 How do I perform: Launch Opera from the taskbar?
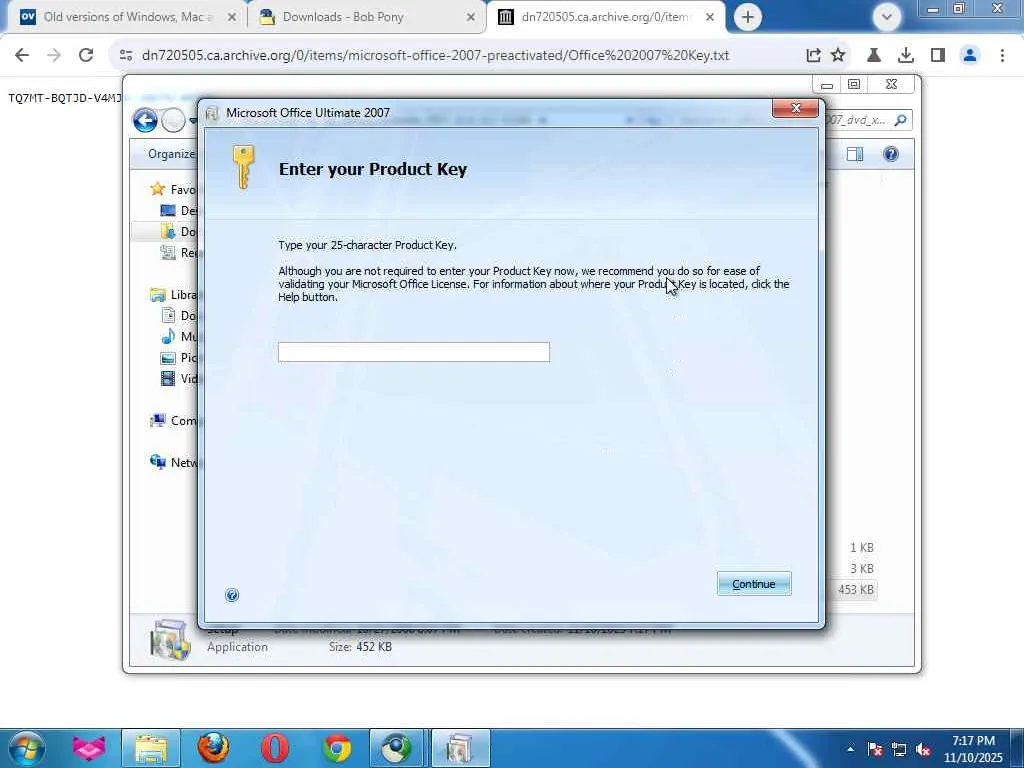pos(275,748)
